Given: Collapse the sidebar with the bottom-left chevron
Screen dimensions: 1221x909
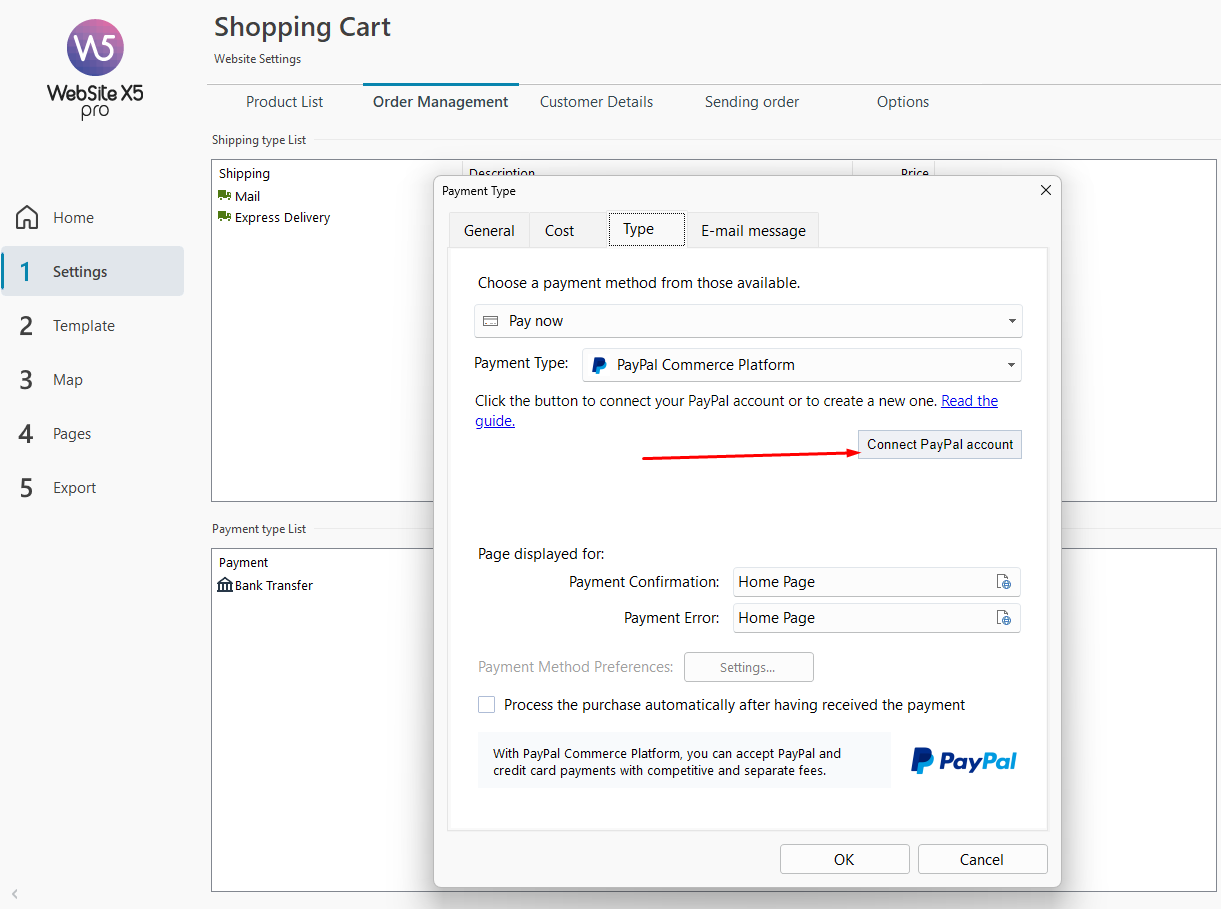Looking at the screenshot, I should 15,893.
